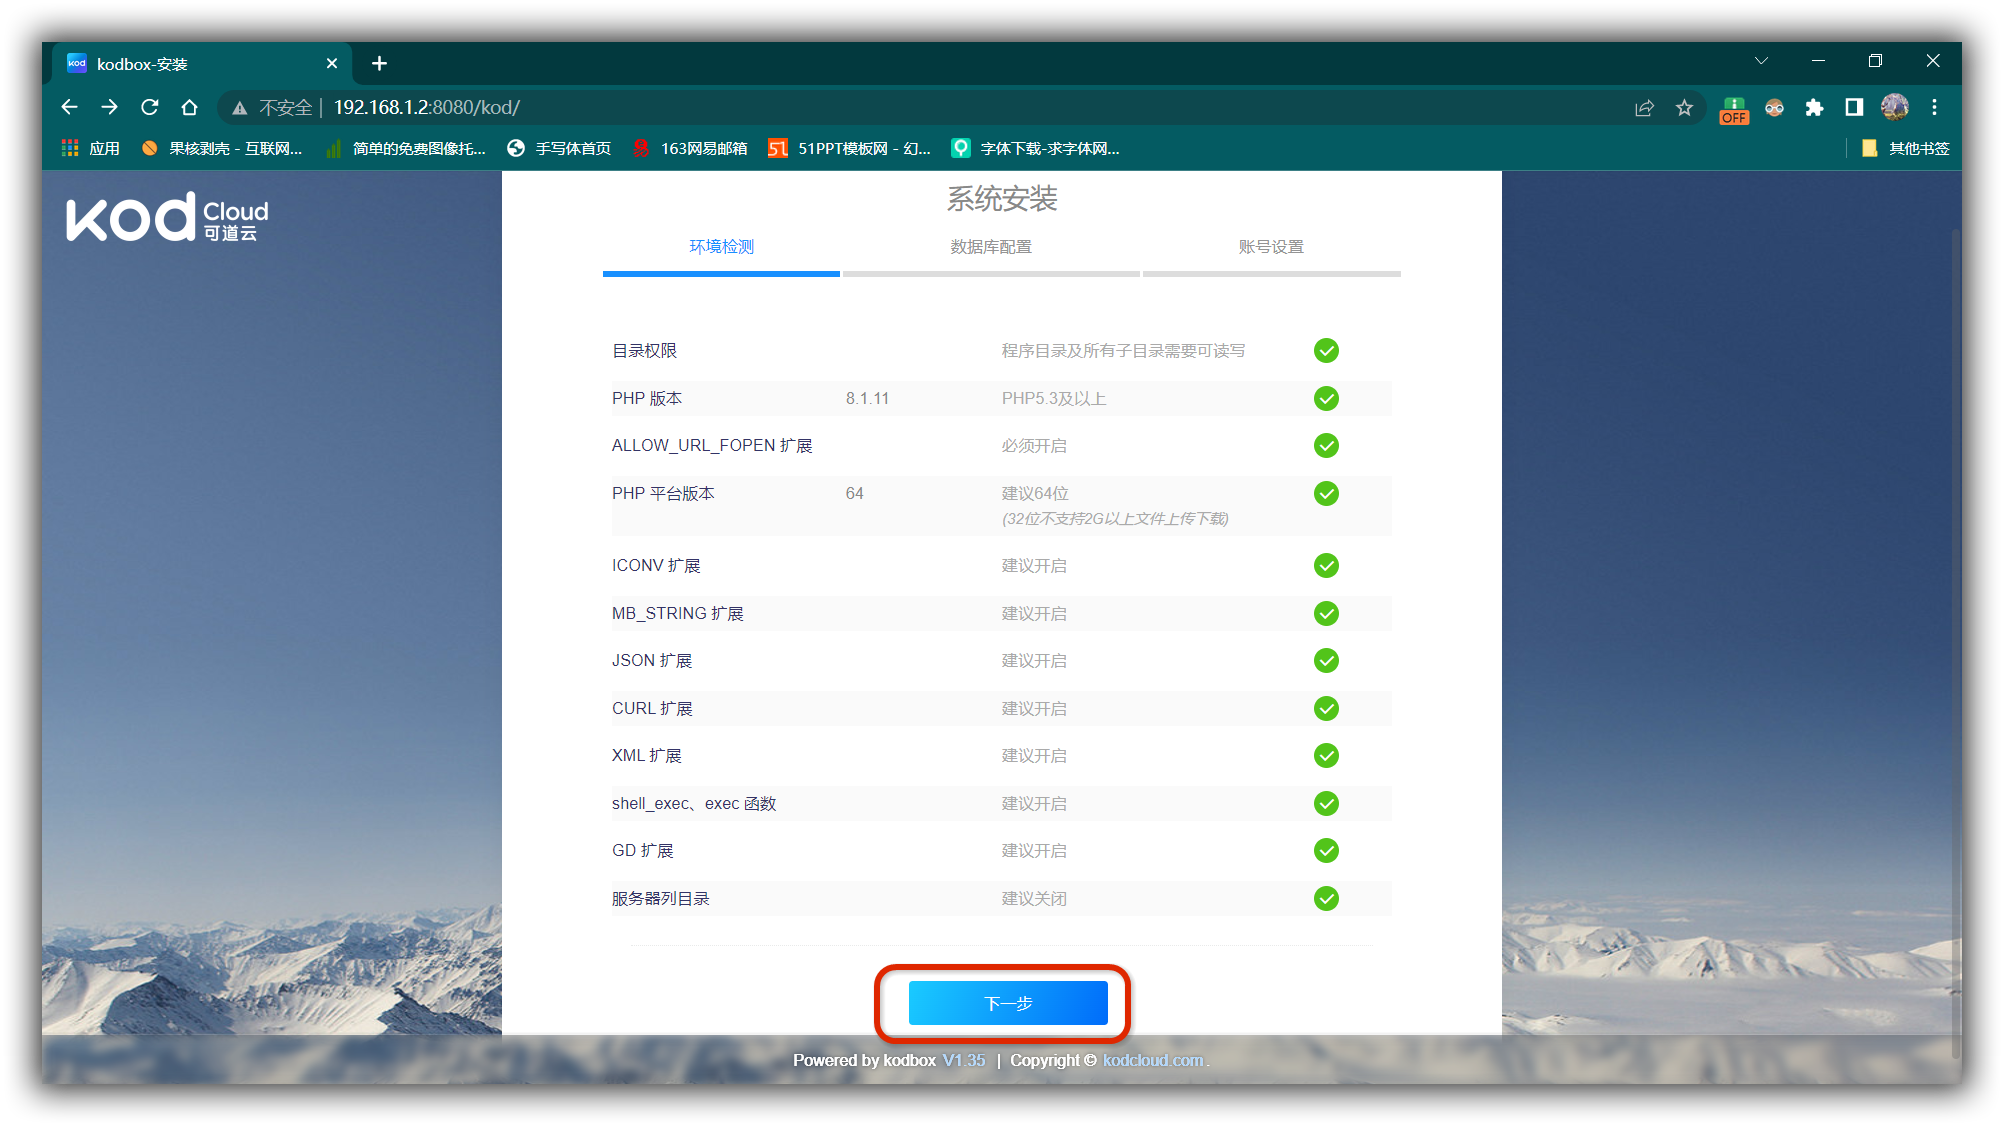This screenshot has width=2004, height=1126.
Task: Click the browser back arrow
Action: (x=69, y=107)
